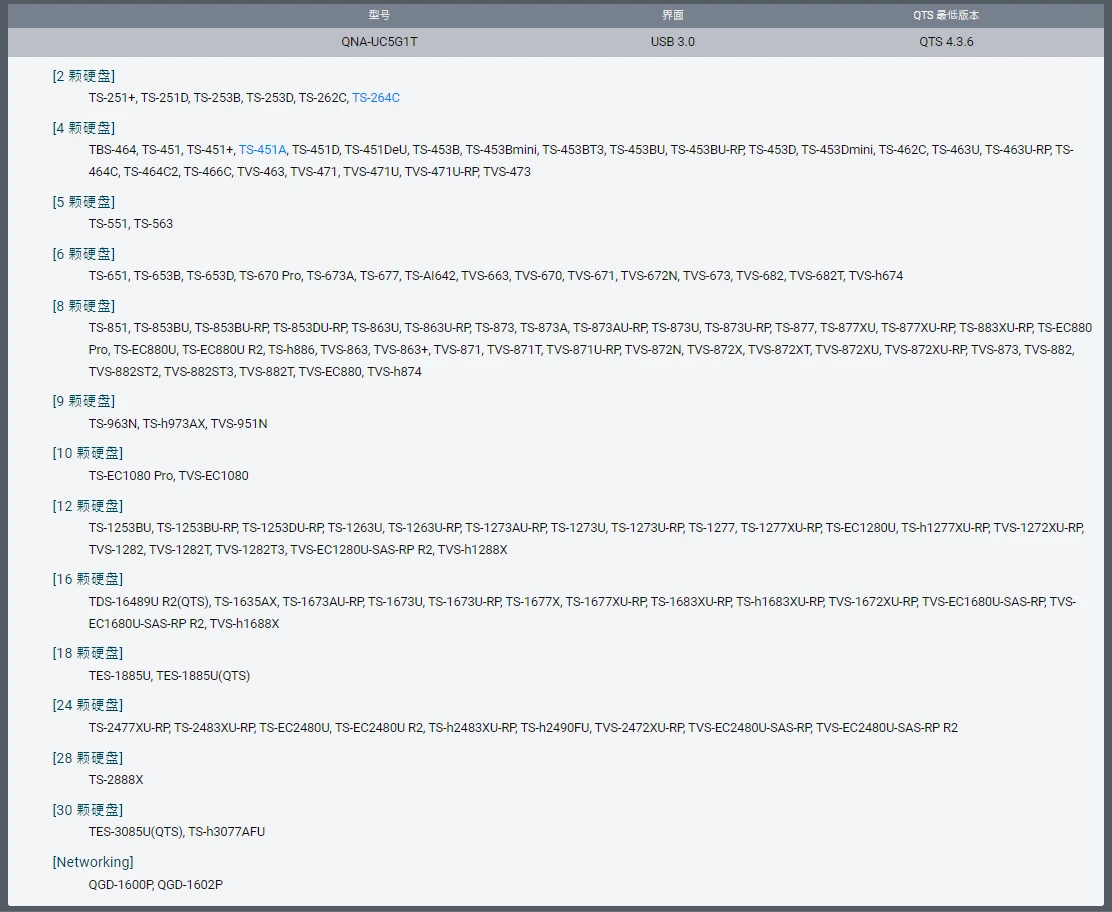Image resolution: width=1112 pixels, height=912 pixels.
Task: Click the TS-h886 model name
Action: [291, 350]
